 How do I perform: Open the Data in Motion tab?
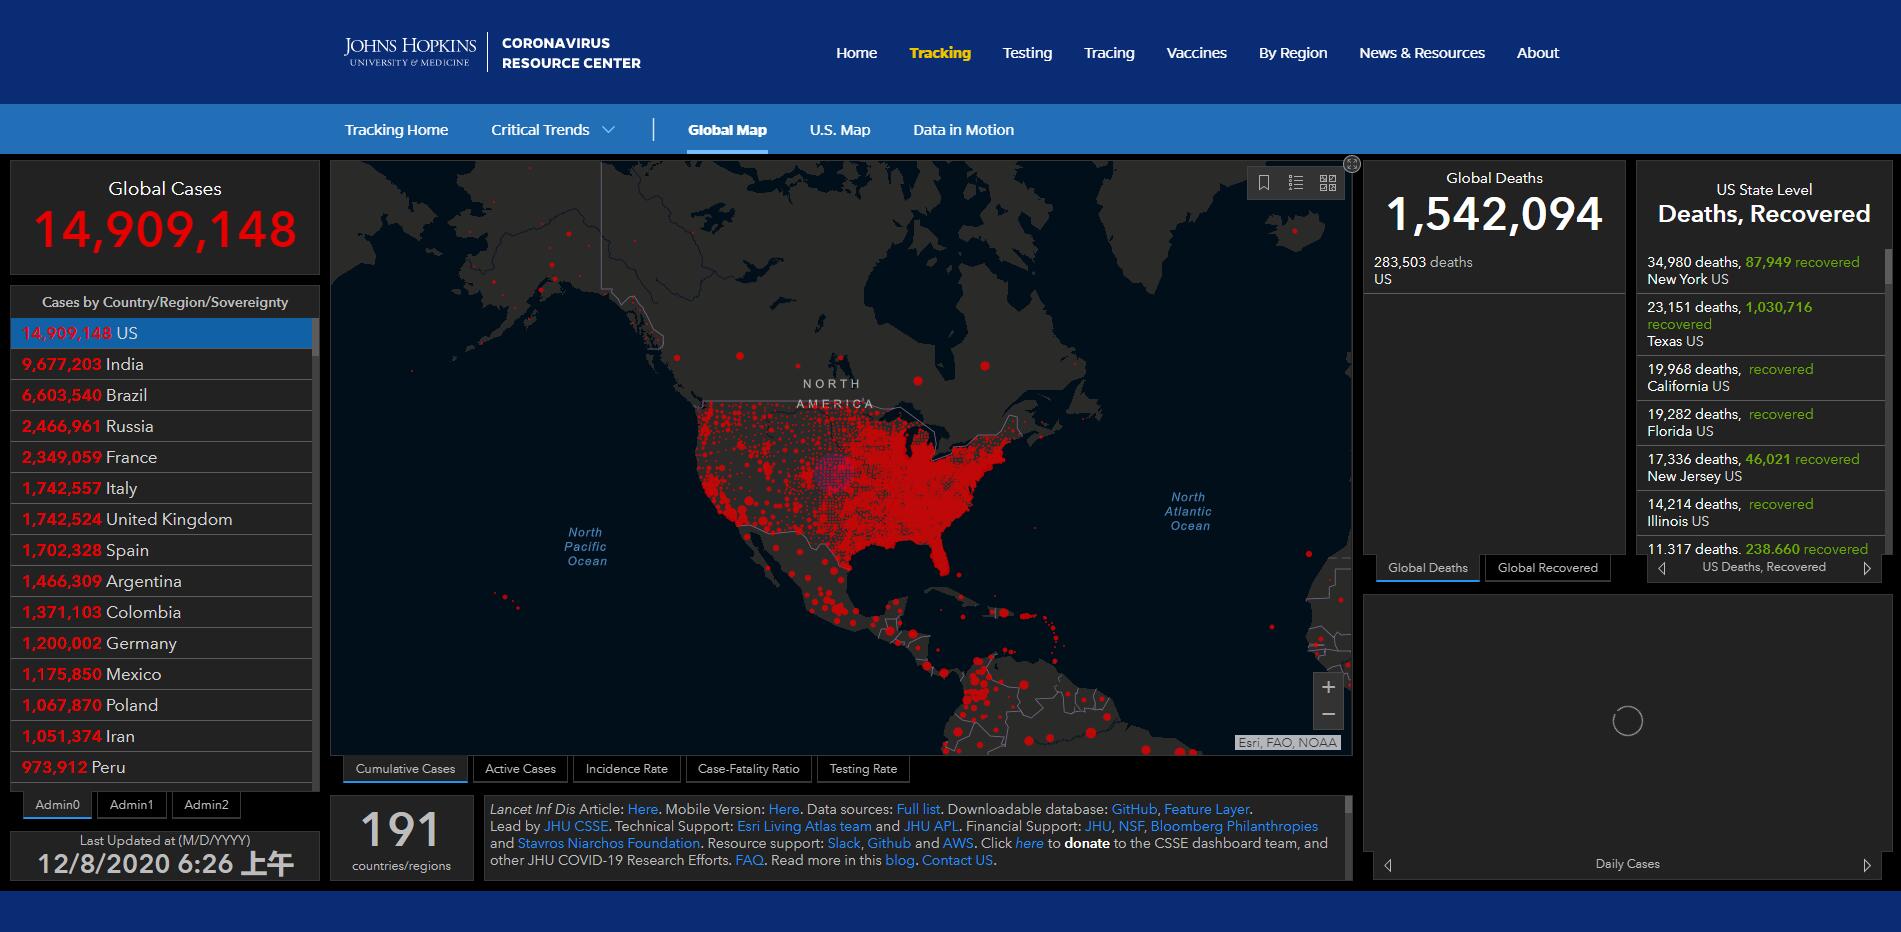click(x=963, y=130)
